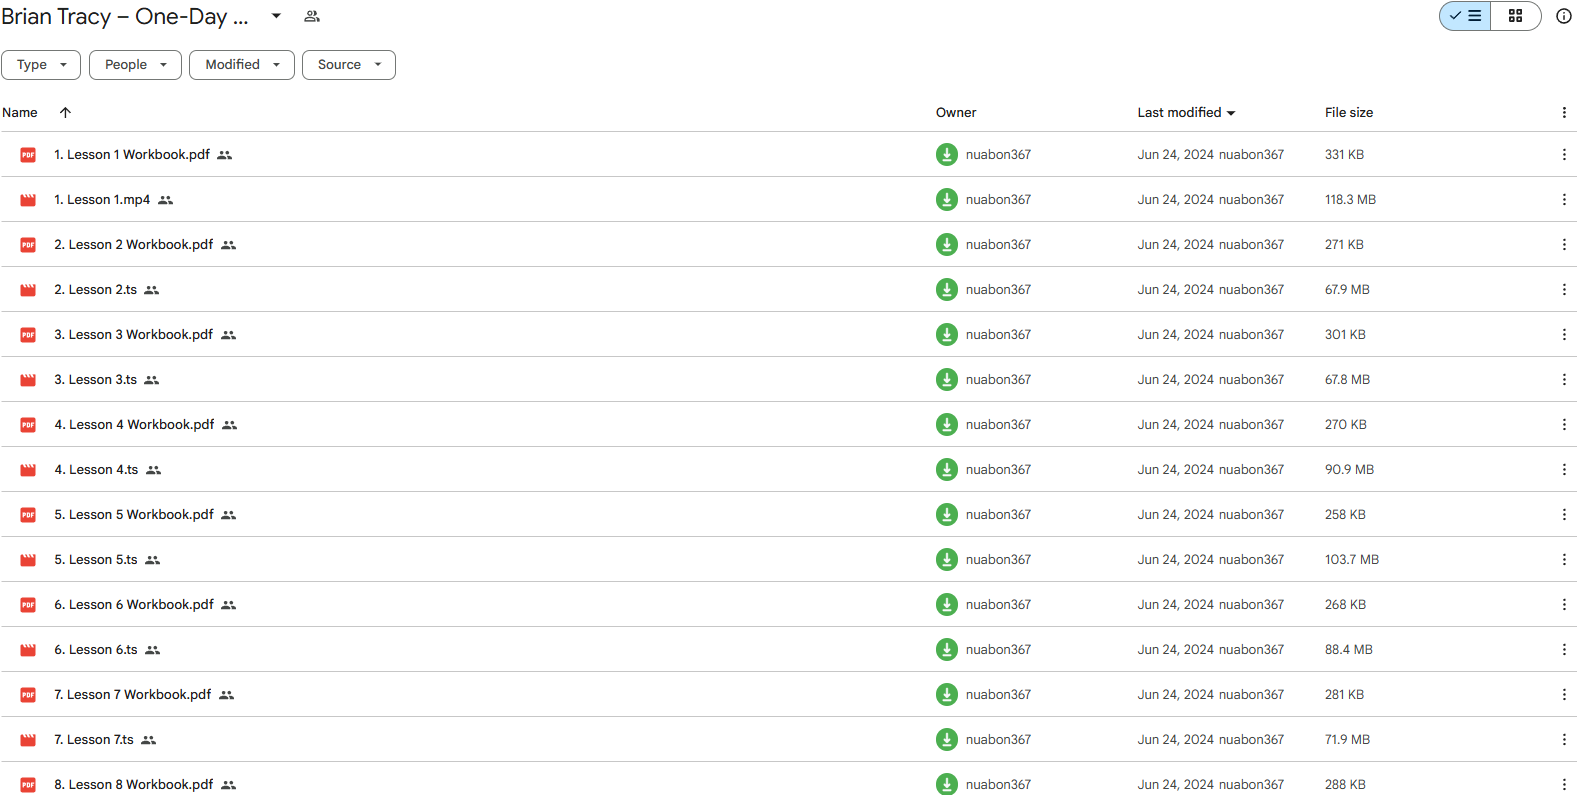Open more actions for Lesson 2 Workbook.pdf
Viewport: 1577px width, 795px height.
[x=1564, y=245]
